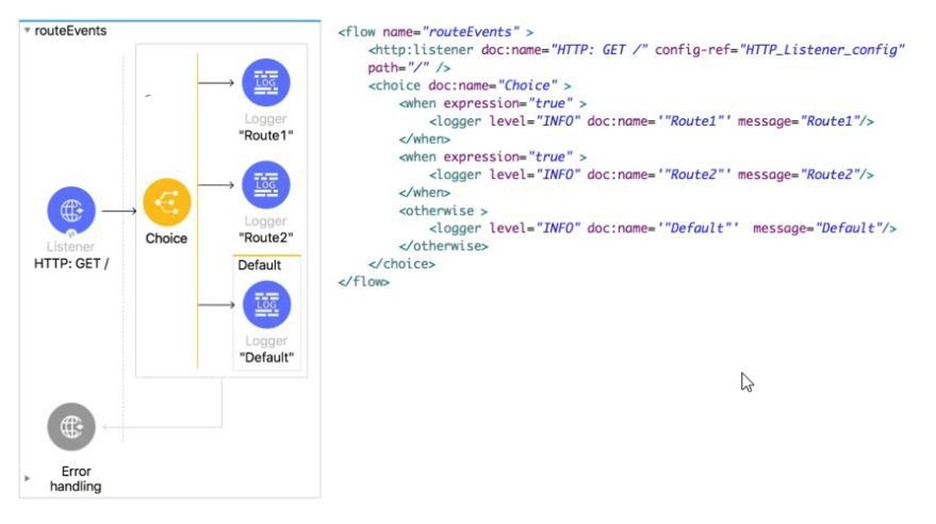Select the Route1 Logger icon
This screenshot has height=524, width=936.
pyautogui.click(x=266, y=83)
